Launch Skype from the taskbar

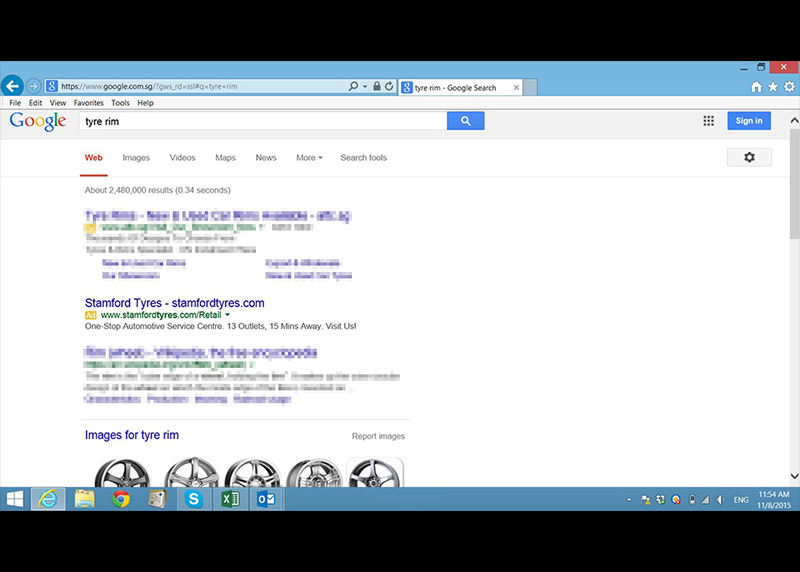tap(193, 499)
